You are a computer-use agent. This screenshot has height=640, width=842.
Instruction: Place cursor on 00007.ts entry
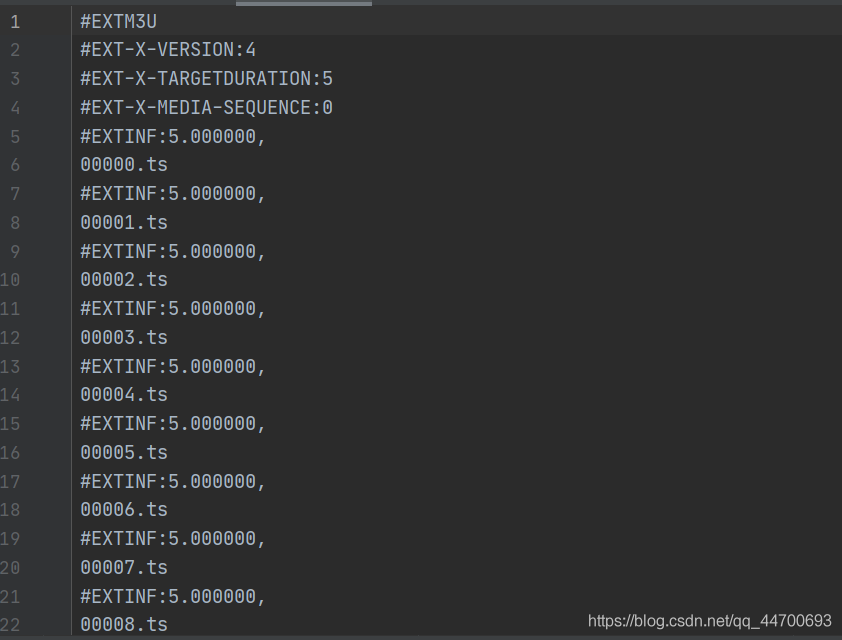coord(124,567)
